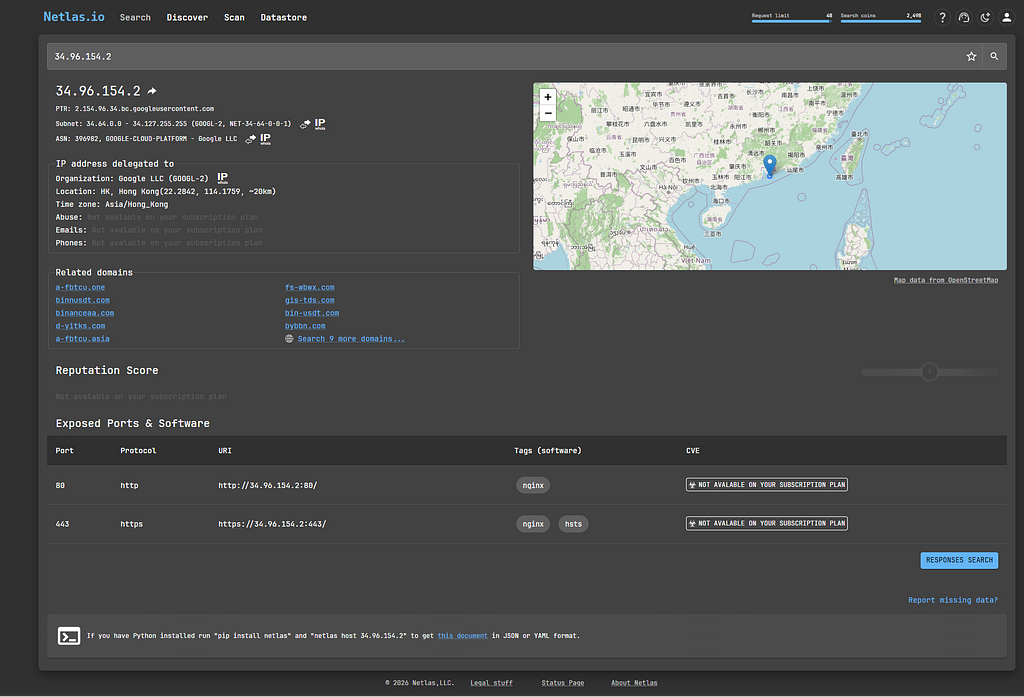1024x697 pixels.
Task: Click CVE not available button on port 80 row
Action: click(x=767, y=485)
